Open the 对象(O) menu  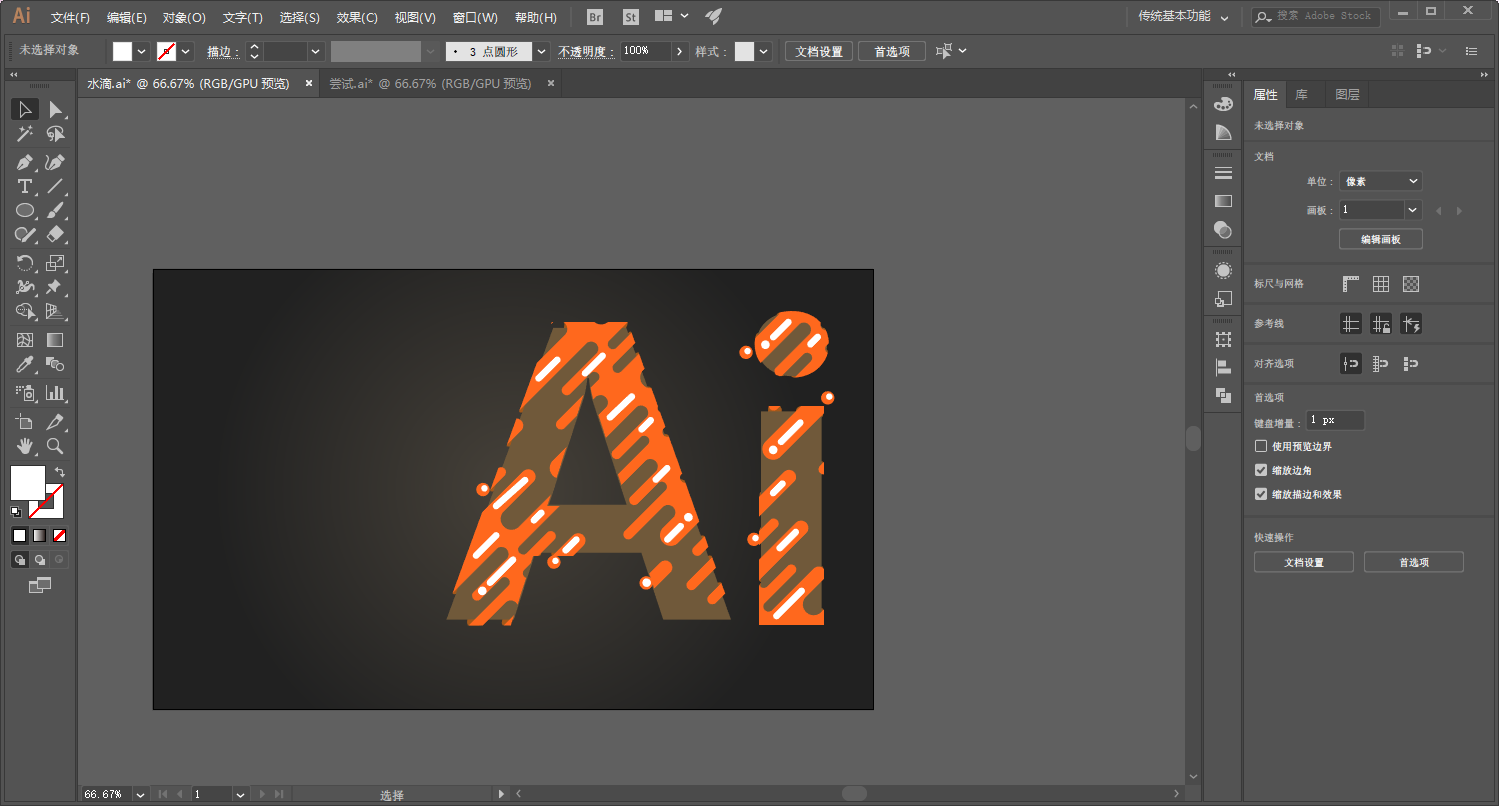click(184, 17)
